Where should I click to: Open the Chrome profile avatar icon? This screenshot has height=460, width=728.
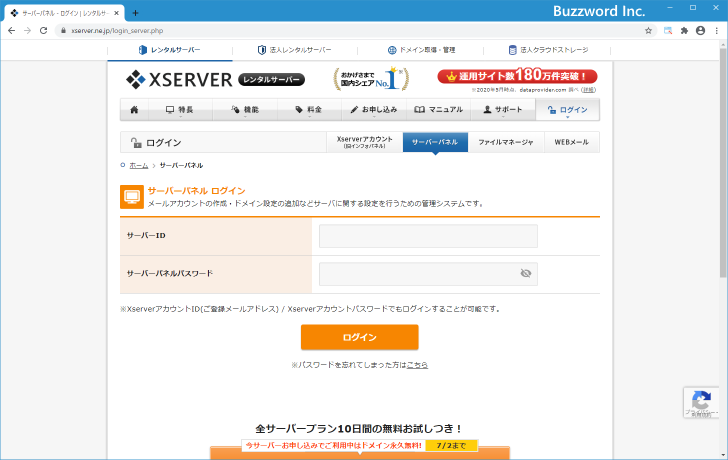coord(701,31)
